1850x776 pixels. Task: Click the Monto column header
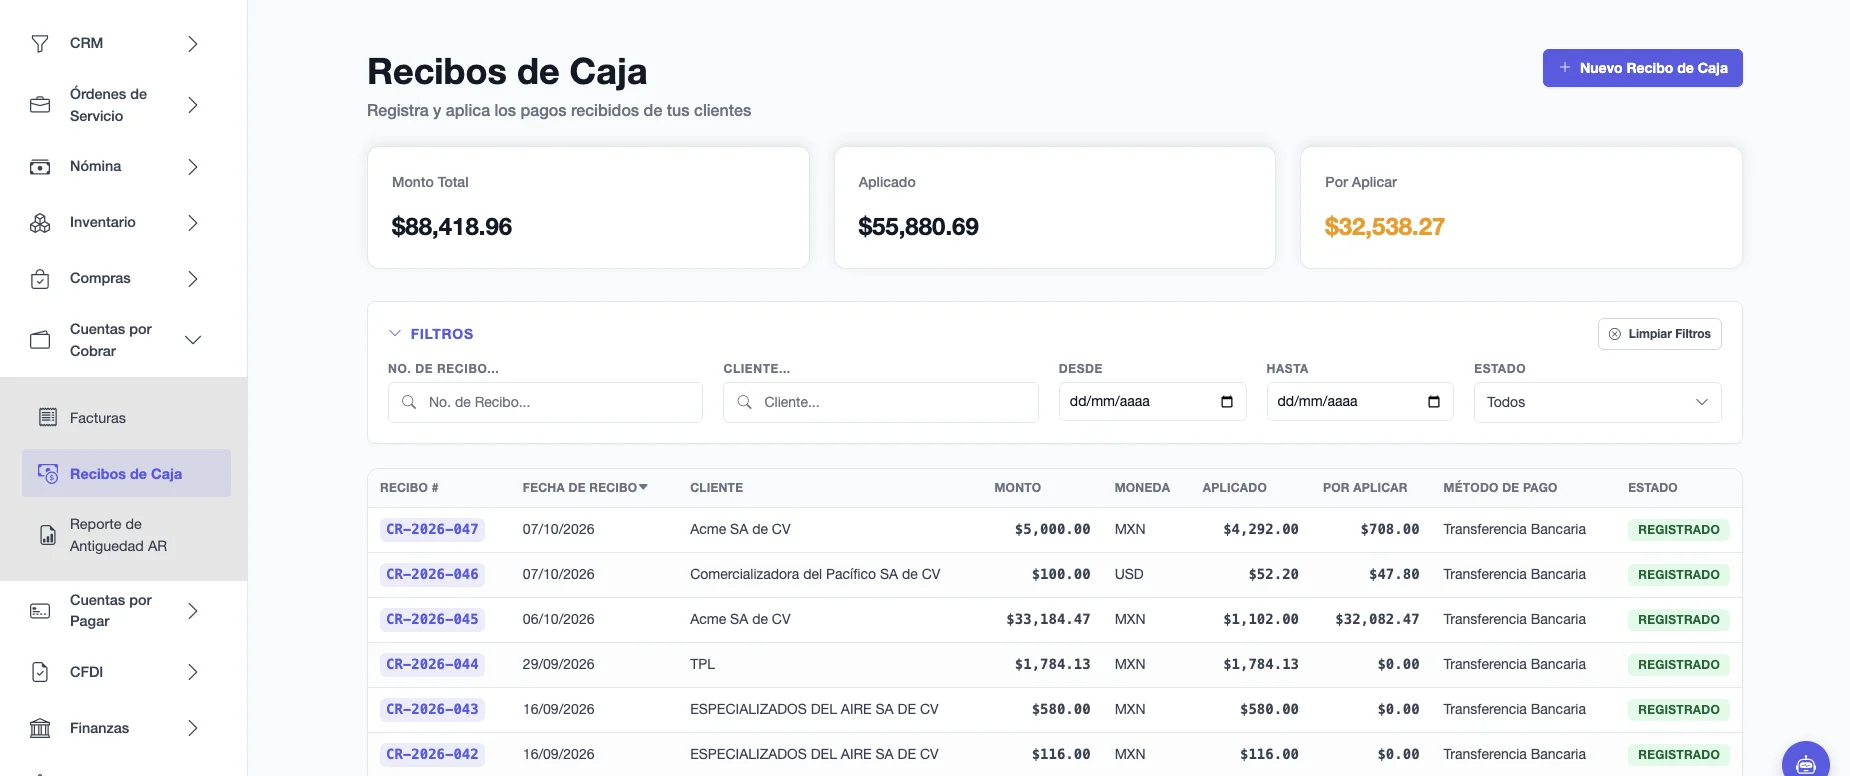coord(1017,488)
